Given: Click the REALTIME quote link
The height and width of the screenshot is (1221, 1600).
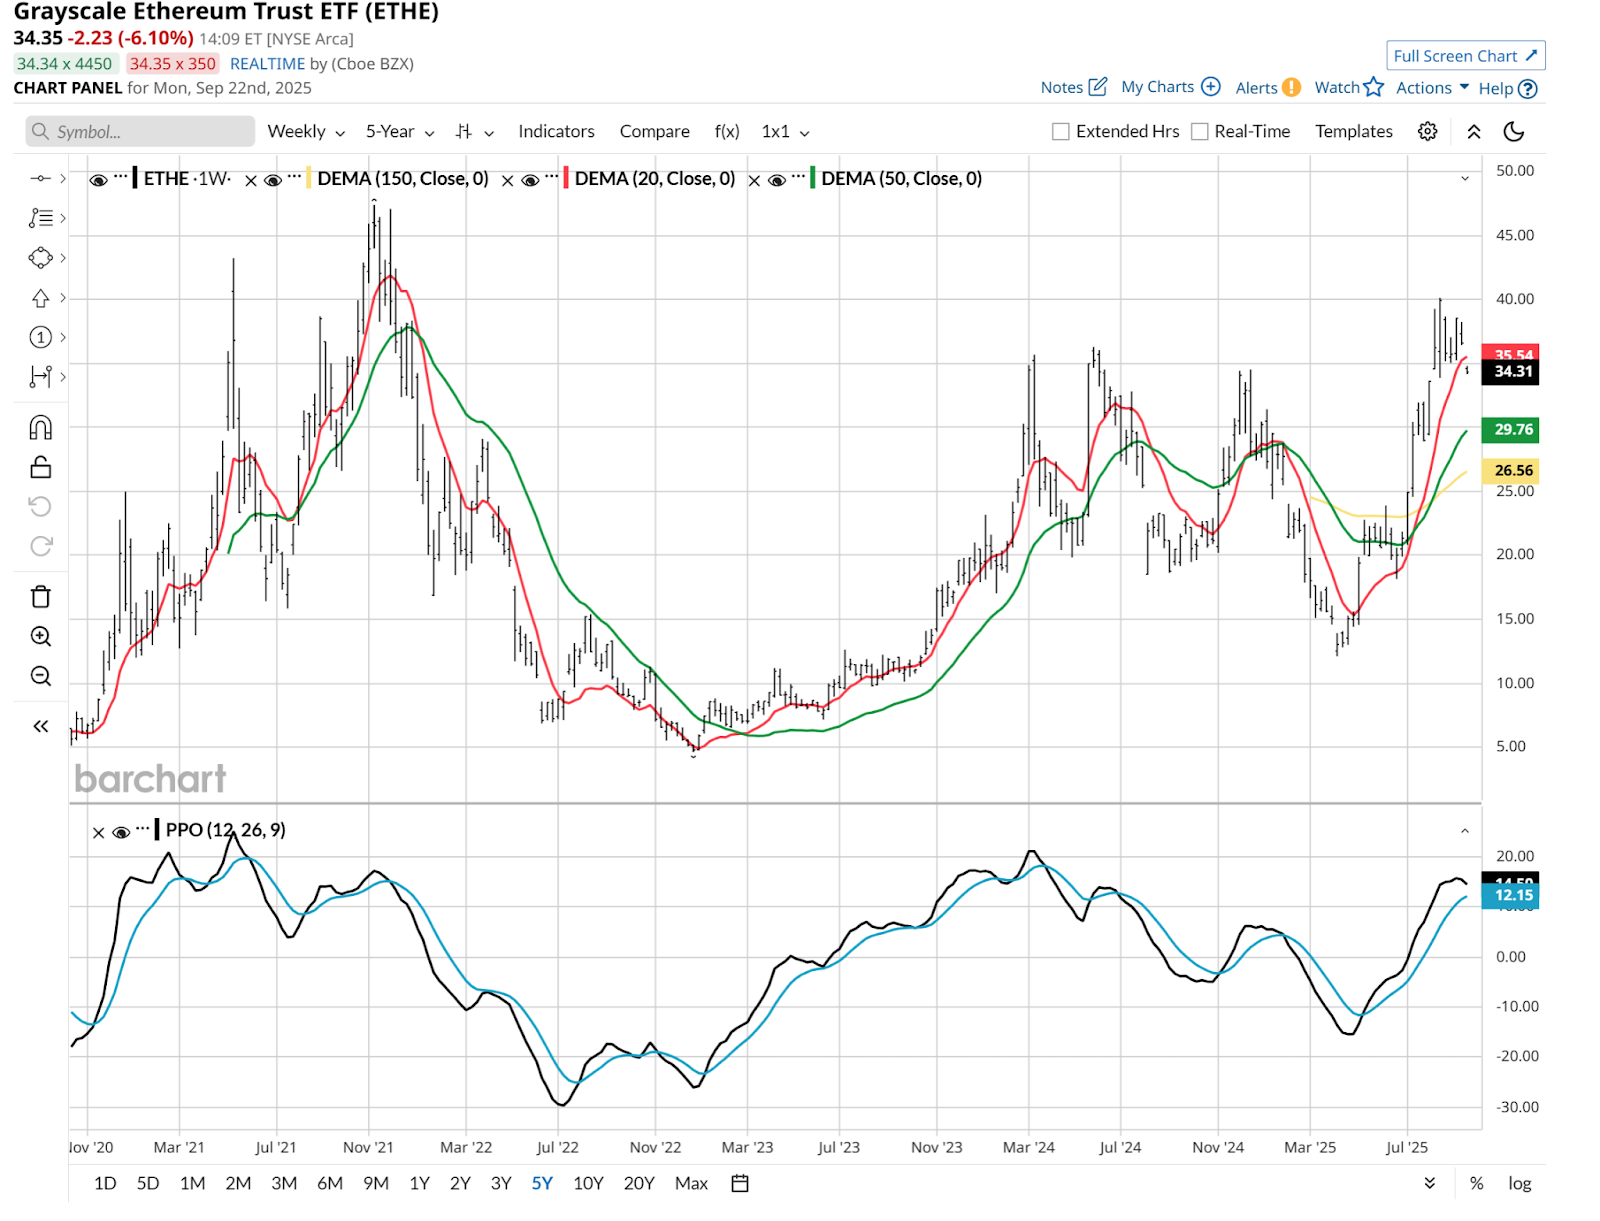Looking at the screenshot, I should (268, 64).
